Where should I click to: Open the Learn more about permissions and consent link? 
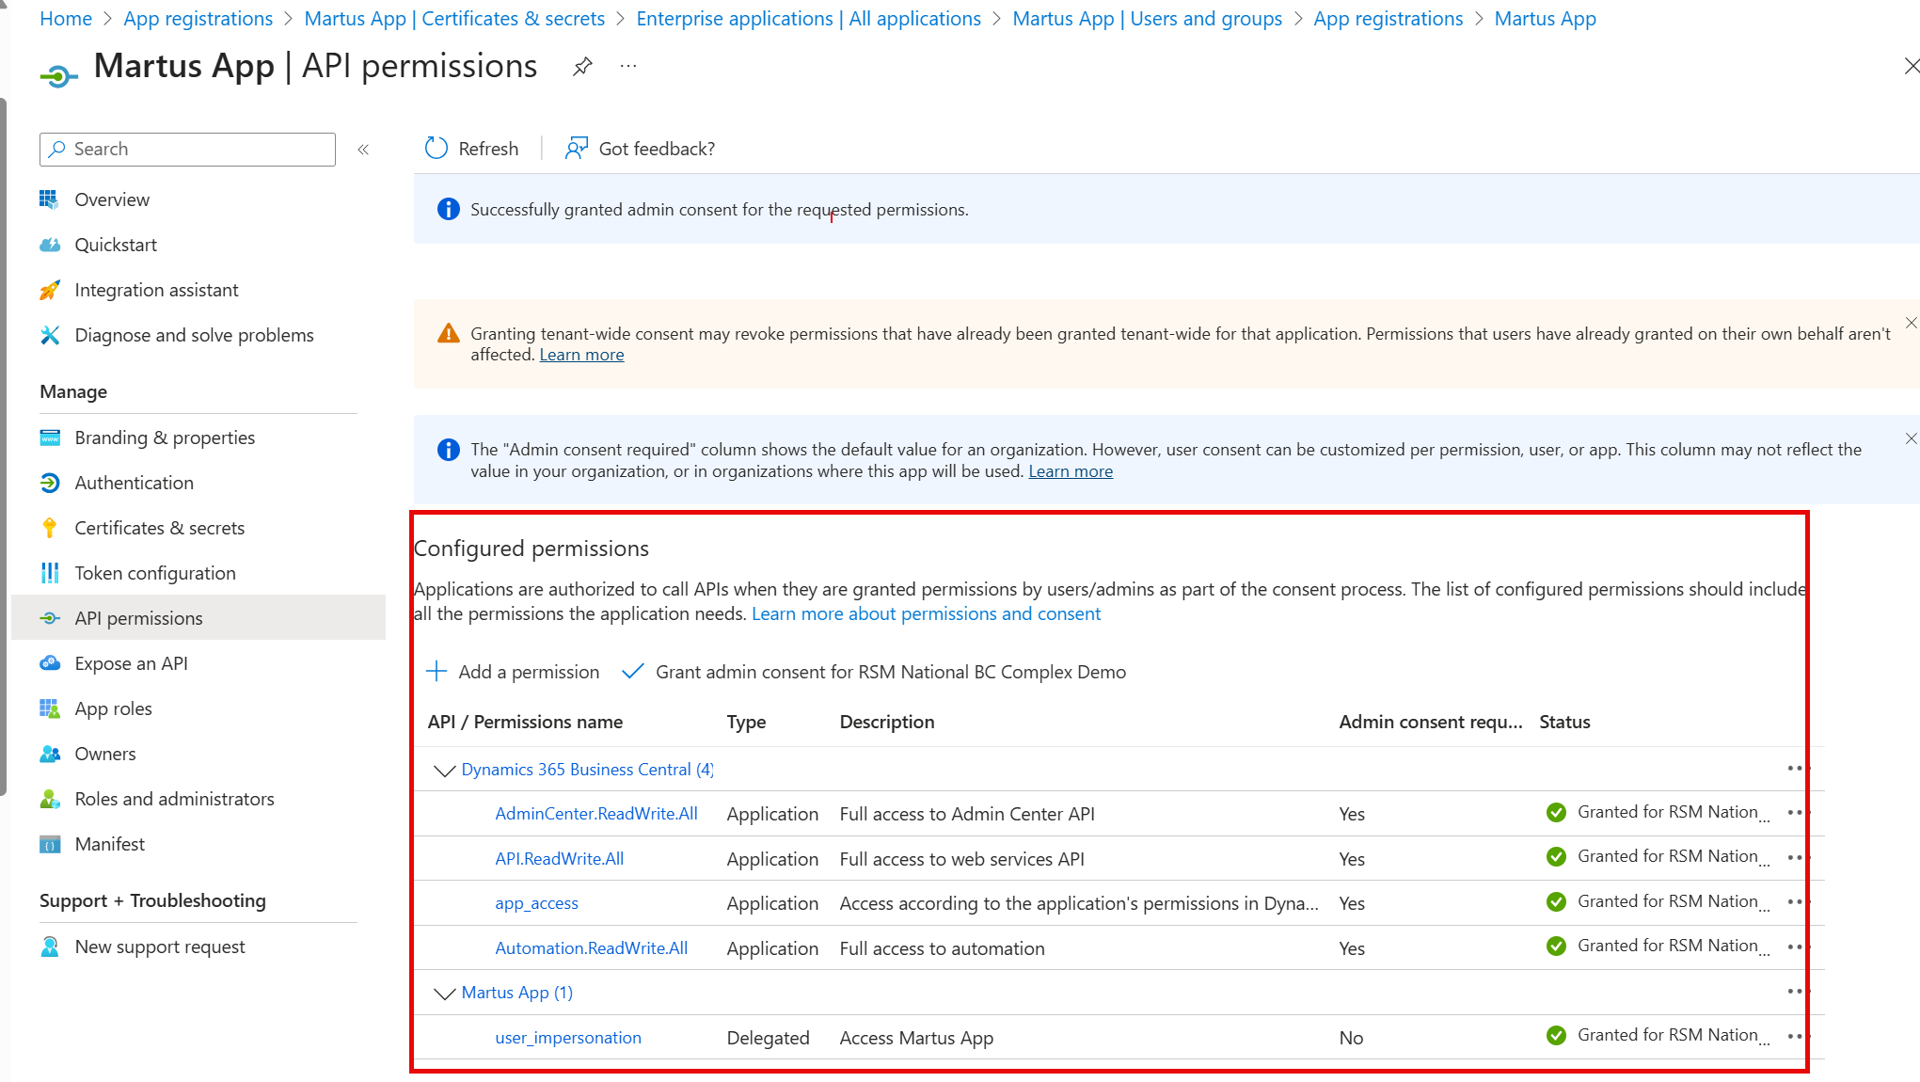[x=925, y=614]
